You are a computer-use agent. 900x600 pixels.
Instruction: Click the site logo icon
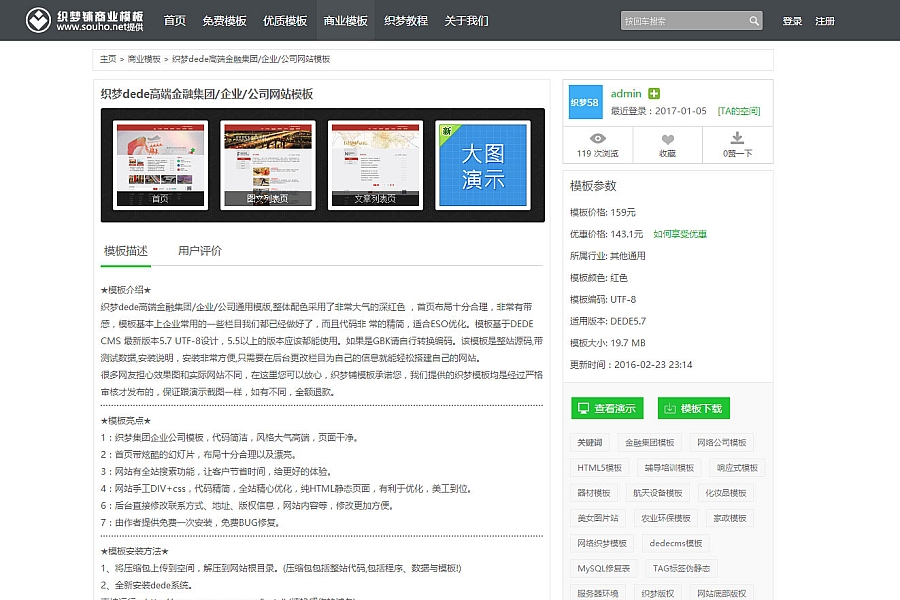(x=38, y=20)
